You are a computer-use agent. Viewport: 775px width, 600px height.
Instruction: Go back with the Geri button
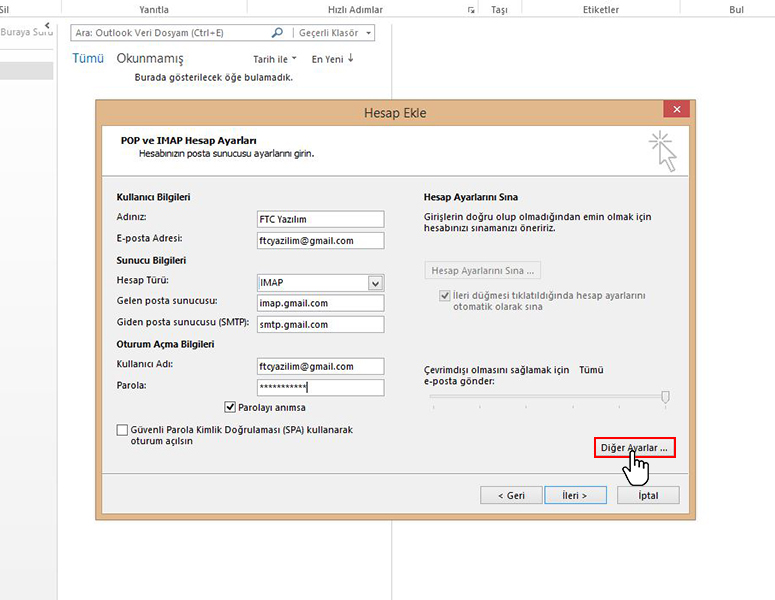pyautogui.click(x=511, y=495)
